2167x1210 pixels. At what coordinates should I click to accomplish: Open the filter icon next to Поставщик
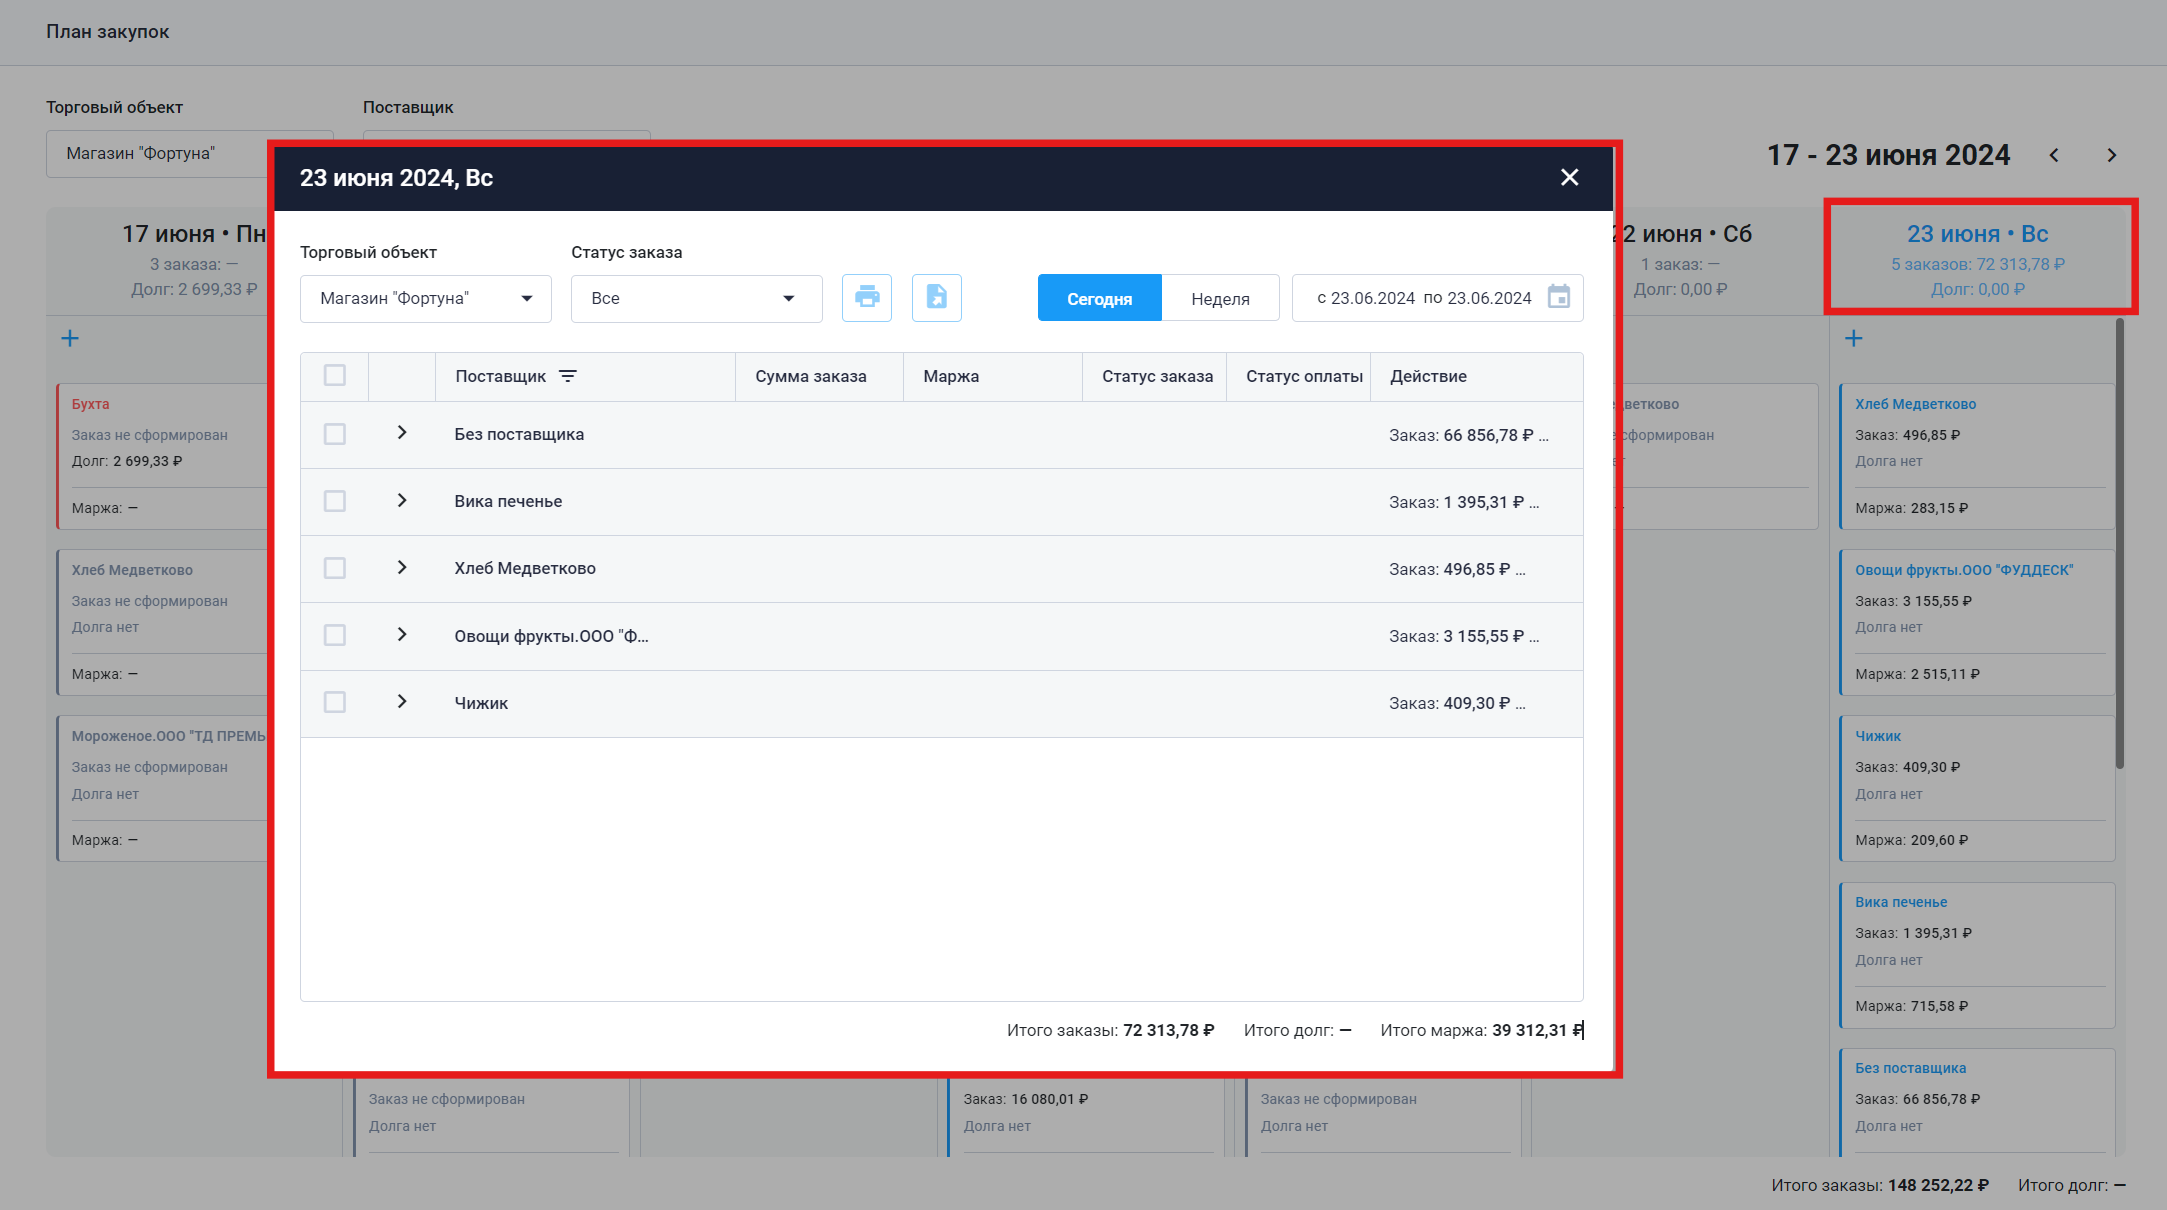click(x=568, y=376)
